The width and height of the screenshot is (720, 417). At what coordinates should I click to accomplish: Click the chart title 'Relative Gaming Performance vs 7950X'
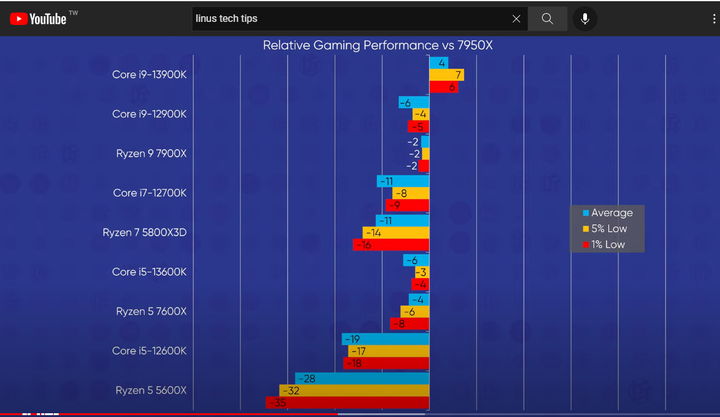[x=377, y=45]
